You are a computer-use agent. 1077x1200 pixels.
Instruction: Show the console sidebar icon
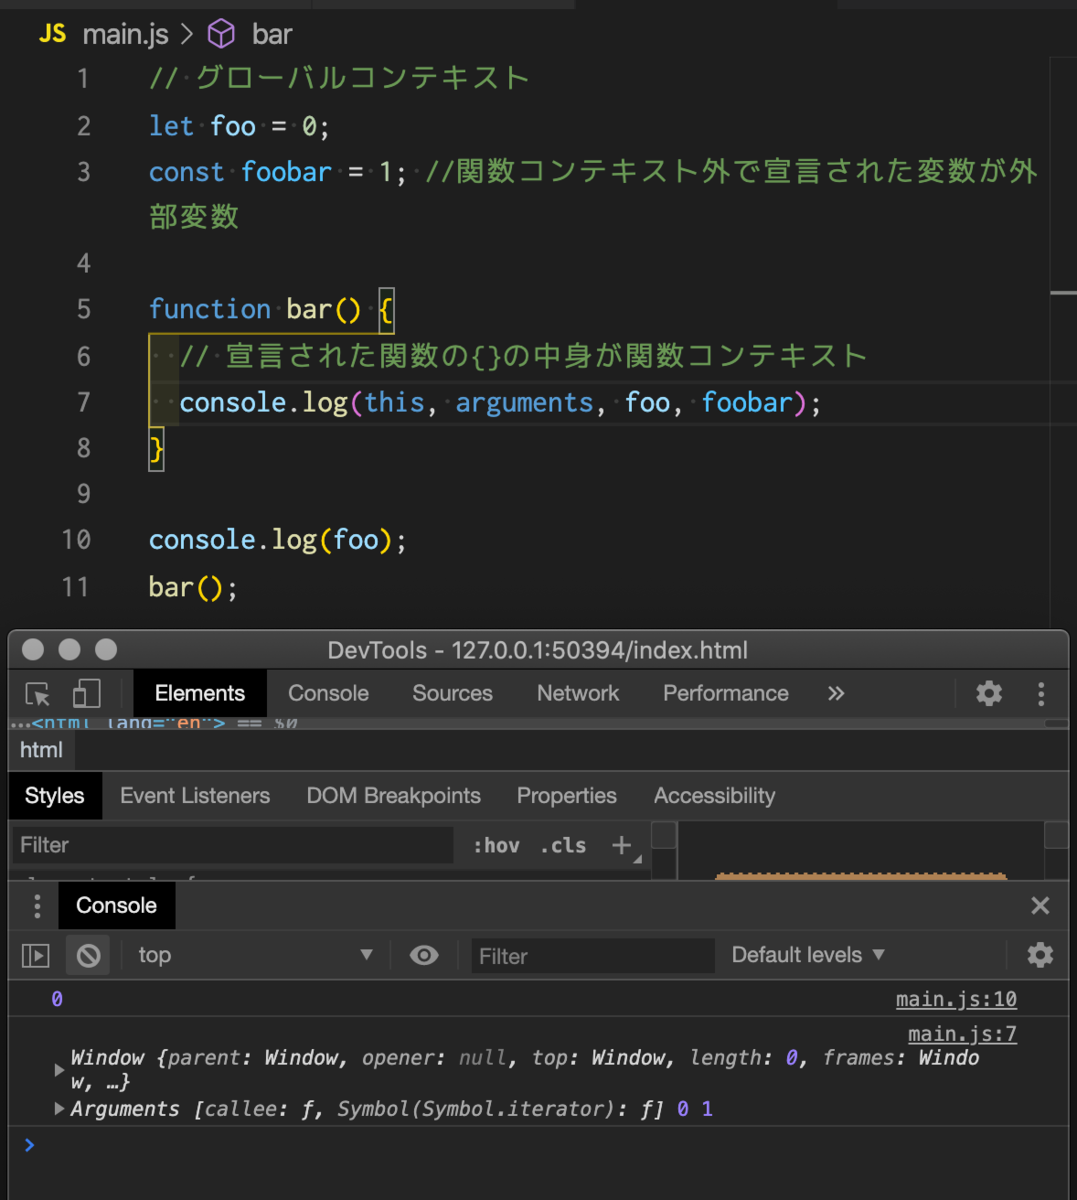click(x=35, y=956)
